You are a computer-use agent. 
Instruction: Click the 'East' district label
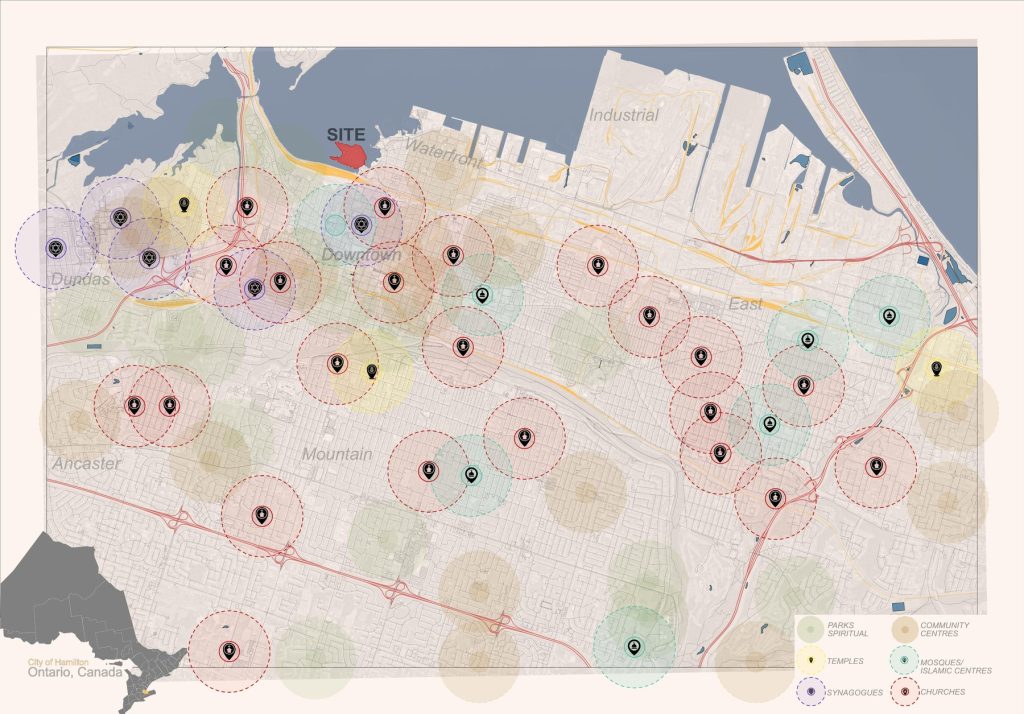[745, 304]
